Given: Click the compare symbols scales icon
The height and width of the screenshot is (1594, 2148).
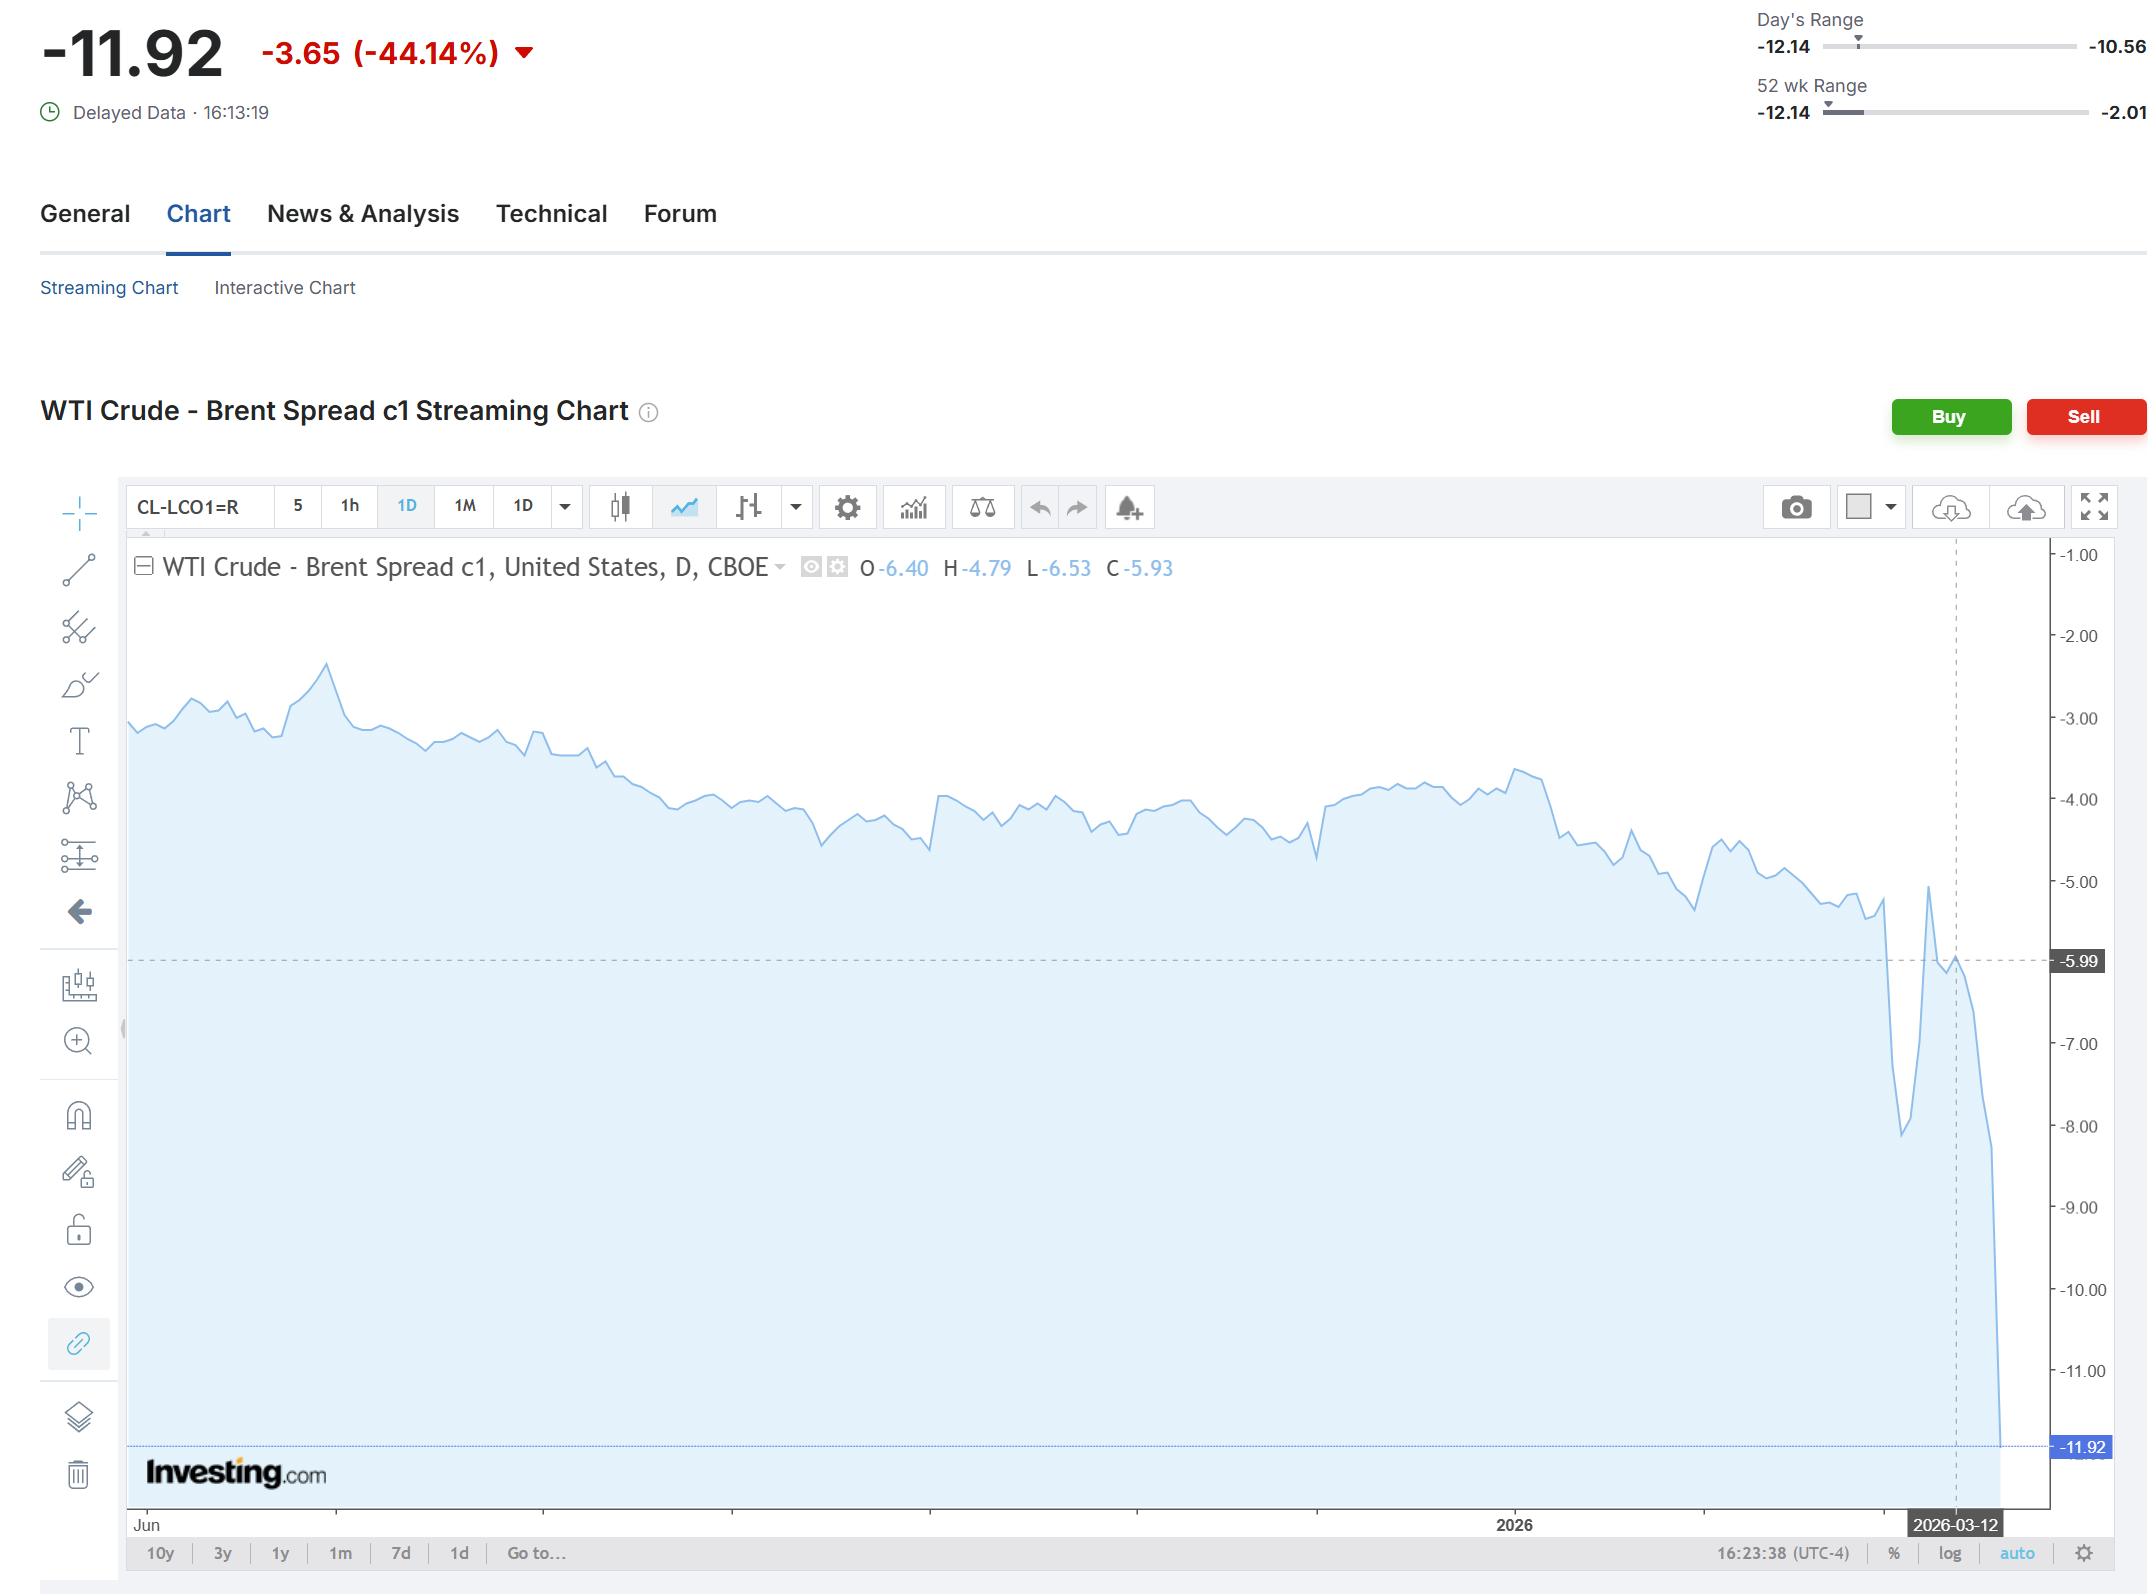Looking at the screenshot, I should 982,508.
